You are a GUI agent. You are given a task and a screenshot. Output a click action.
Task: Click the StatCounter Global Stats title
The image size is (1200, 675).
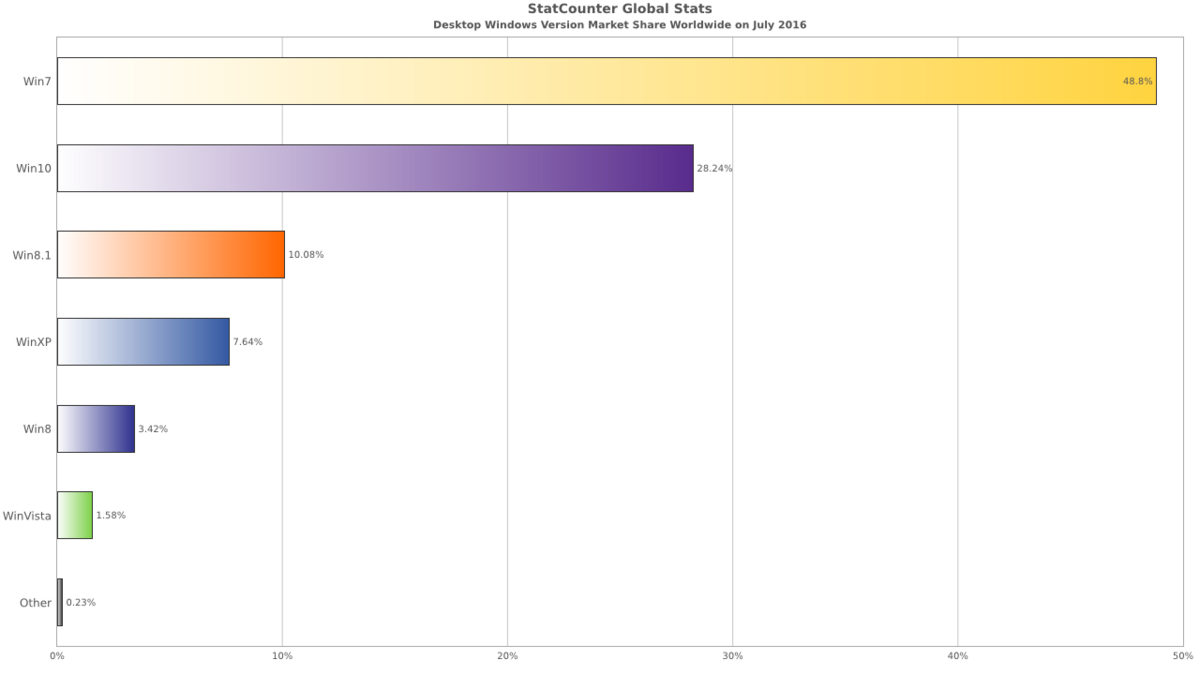620,9
